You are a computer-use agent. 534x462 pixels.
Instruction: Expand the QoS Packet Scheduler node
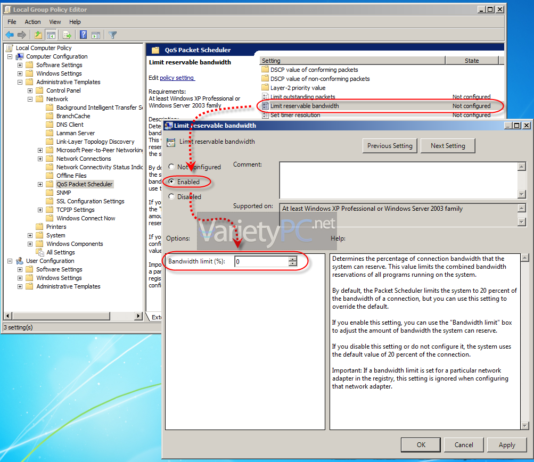(x=40, y=184)
